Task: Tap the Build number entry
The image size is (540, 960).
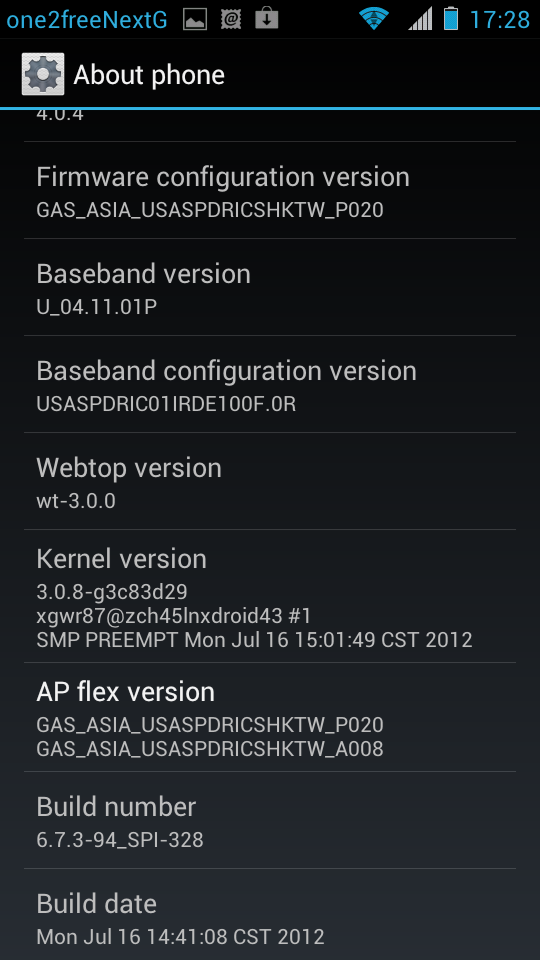Action: 270,820
